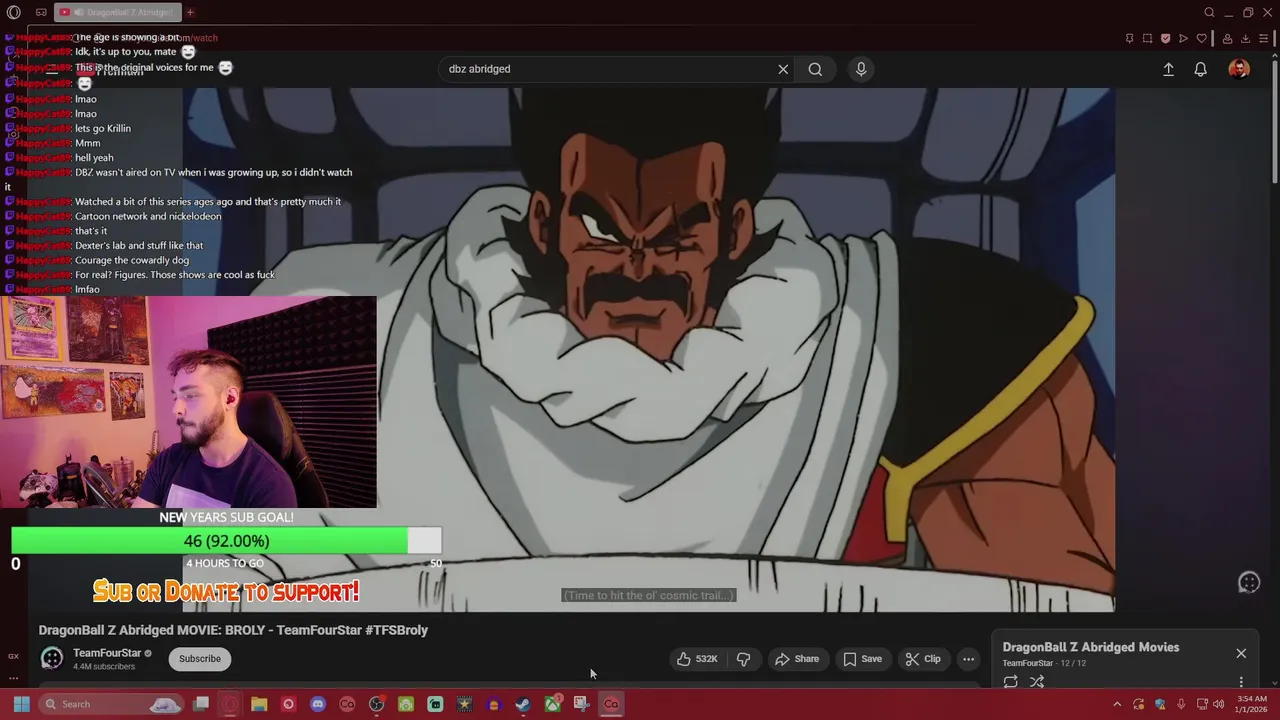
Task: Open TeamFourStar channel name link
Action: click(107, 653)
